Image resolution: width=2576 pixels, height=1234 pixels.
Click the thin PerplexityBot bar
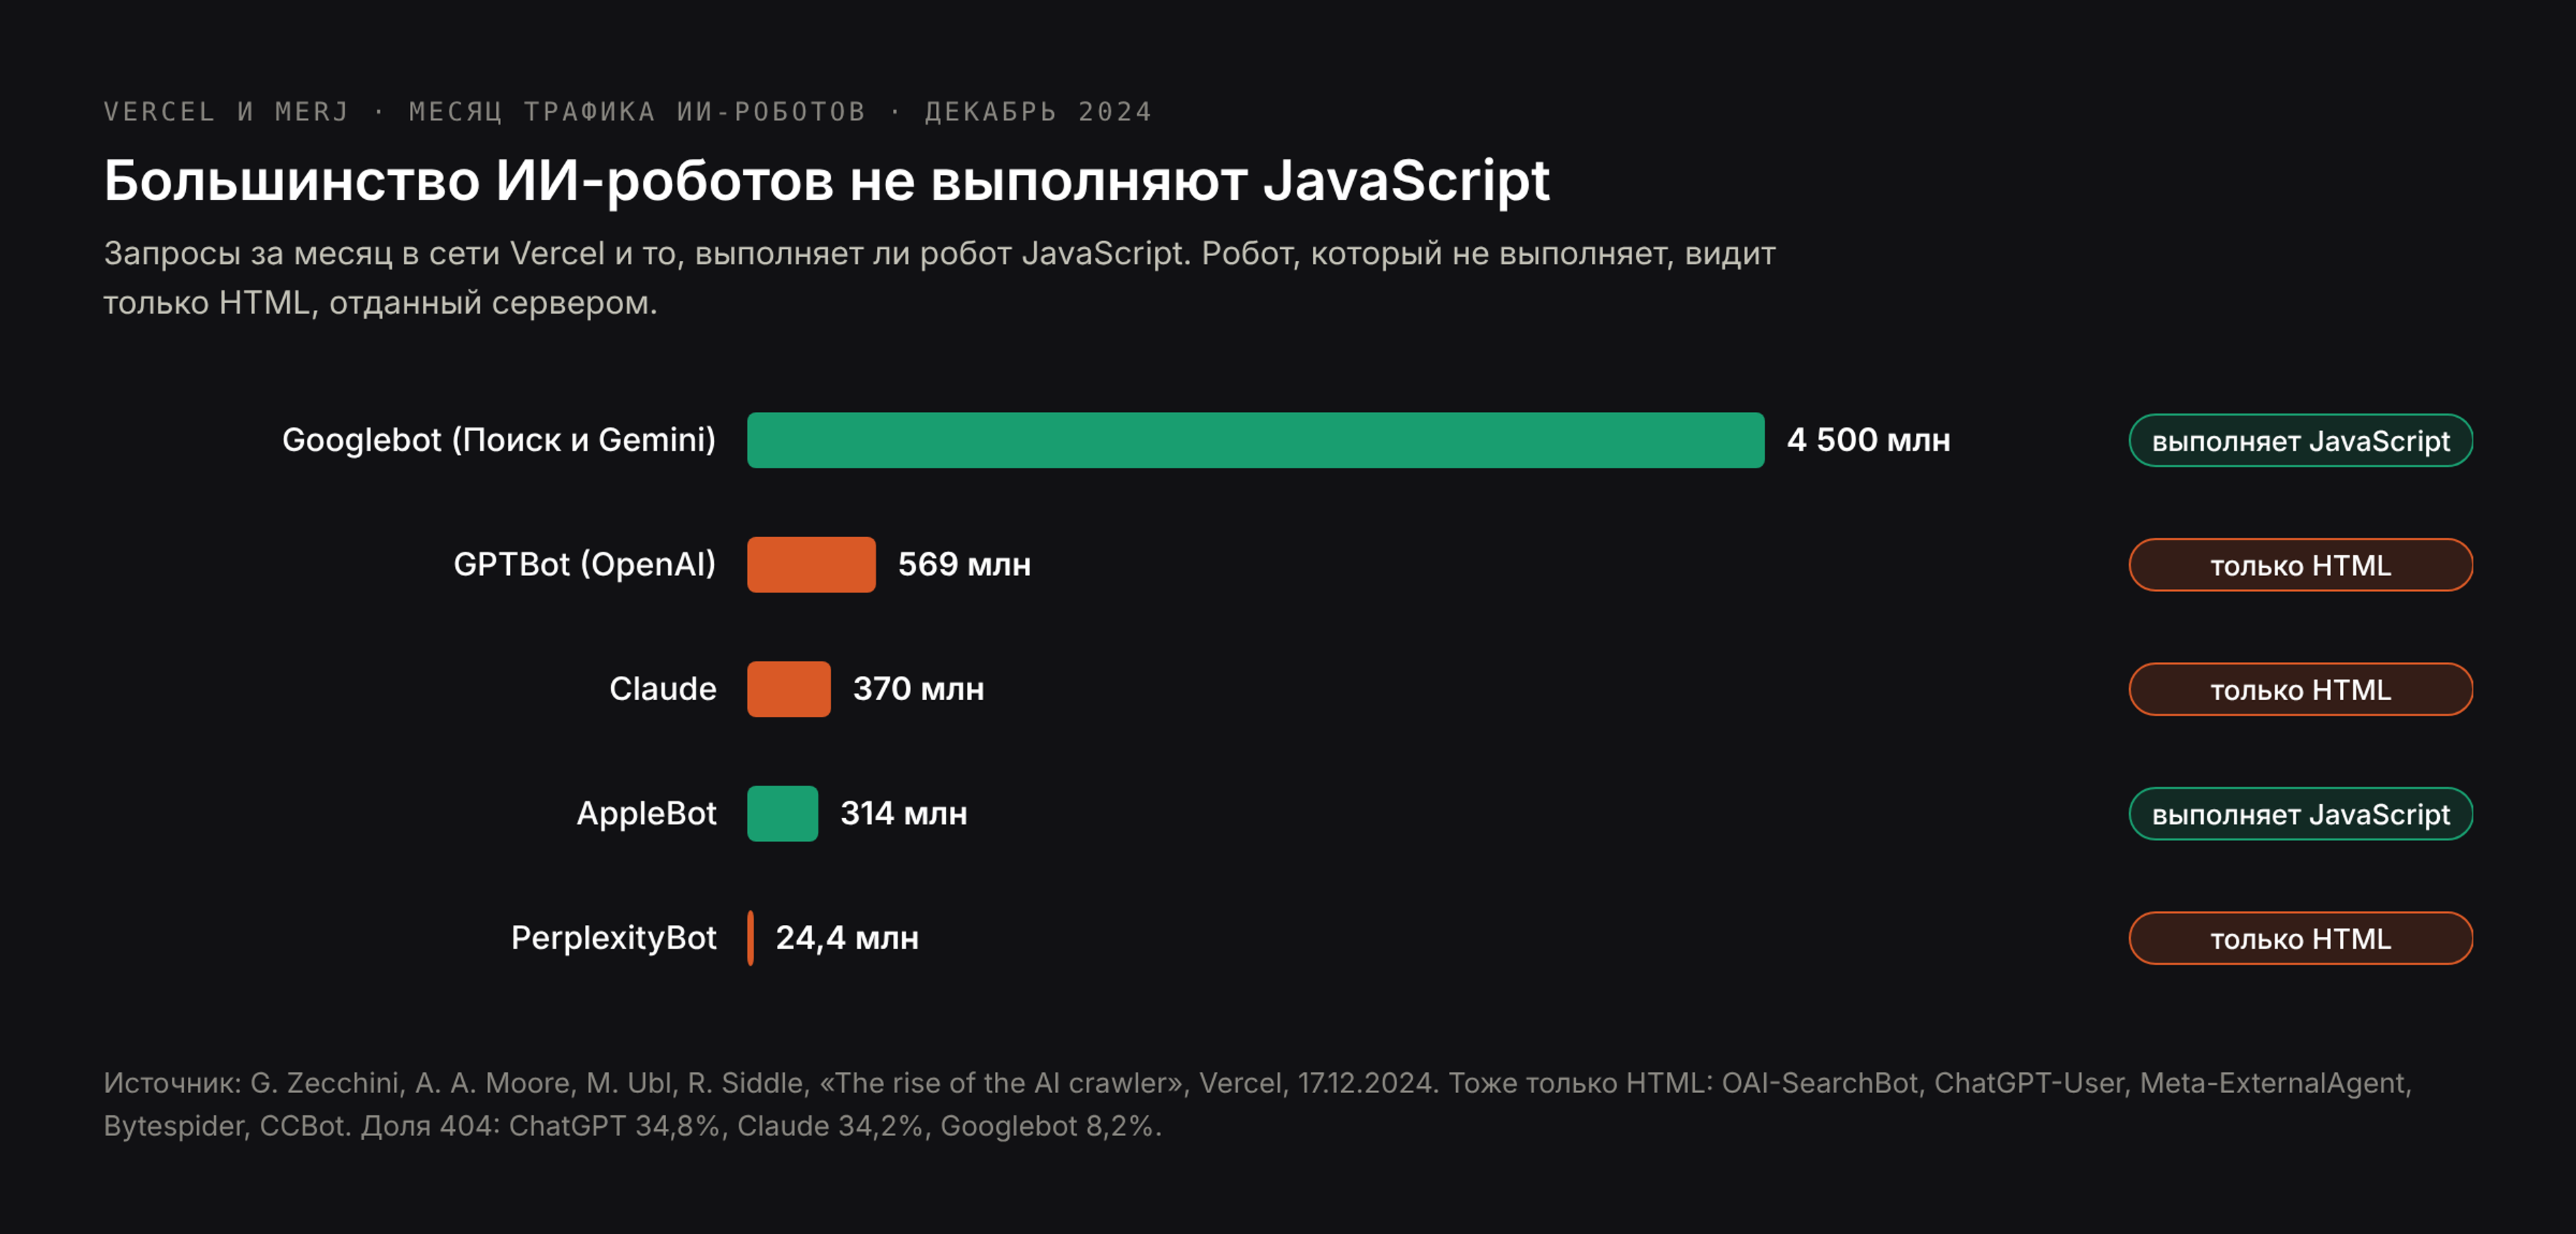(x=750, y=938)
